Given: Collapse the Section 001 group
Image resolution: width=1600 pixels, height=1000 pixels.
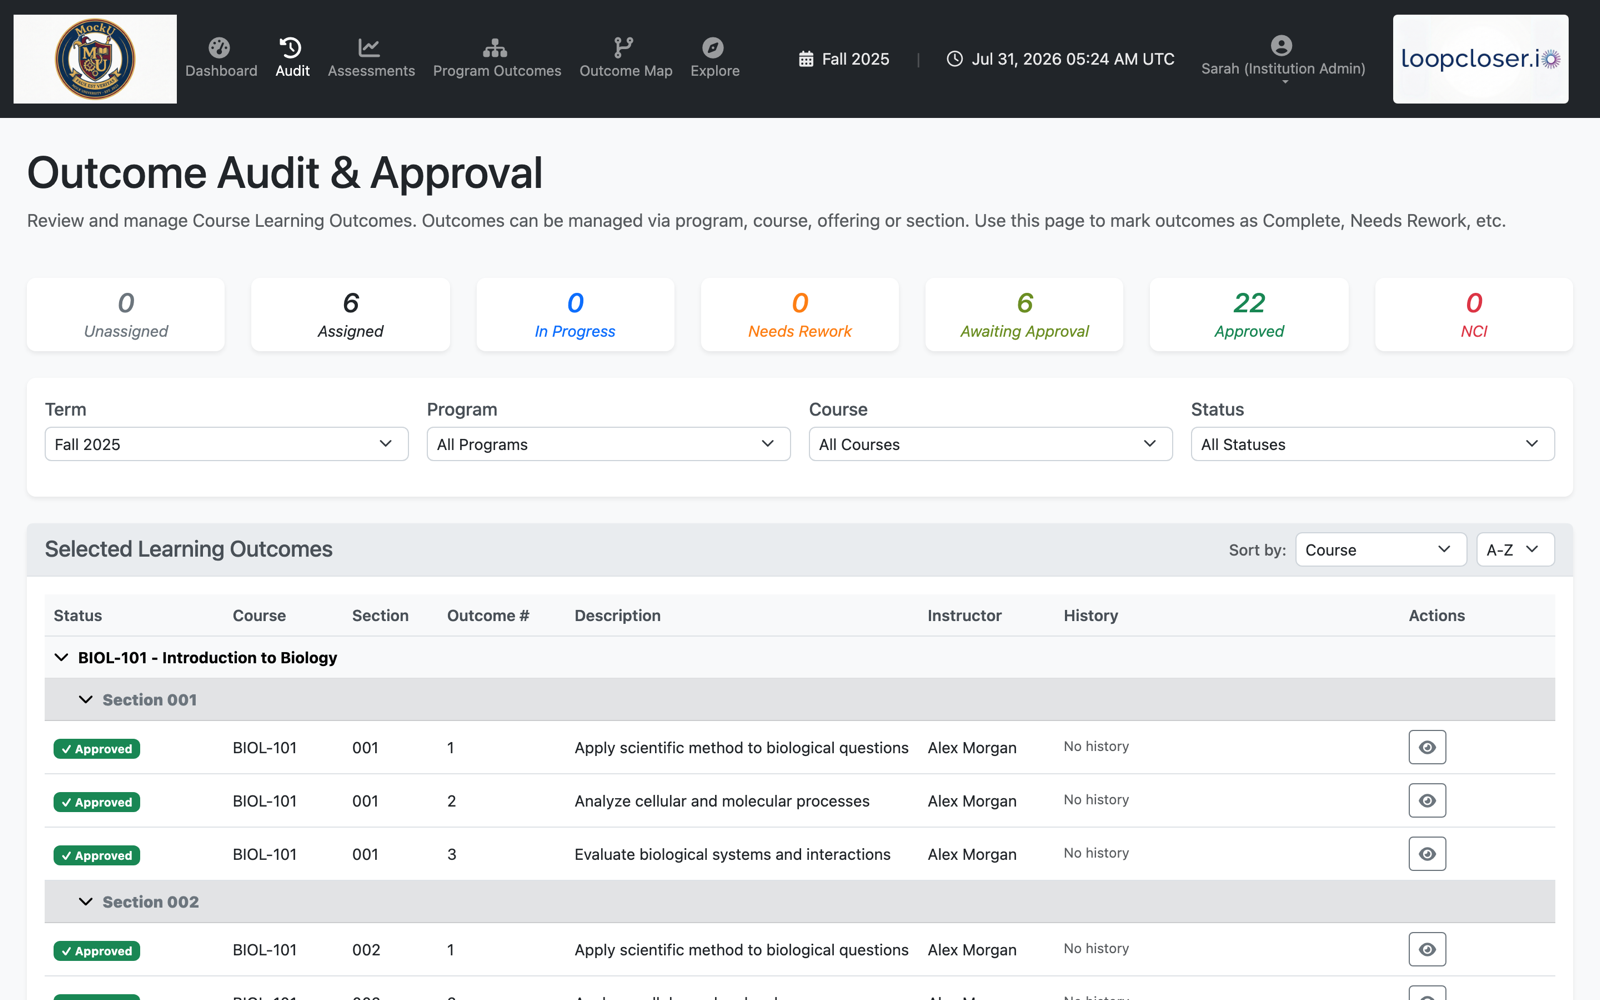Looking at the screenshot, I should [86, 700].
